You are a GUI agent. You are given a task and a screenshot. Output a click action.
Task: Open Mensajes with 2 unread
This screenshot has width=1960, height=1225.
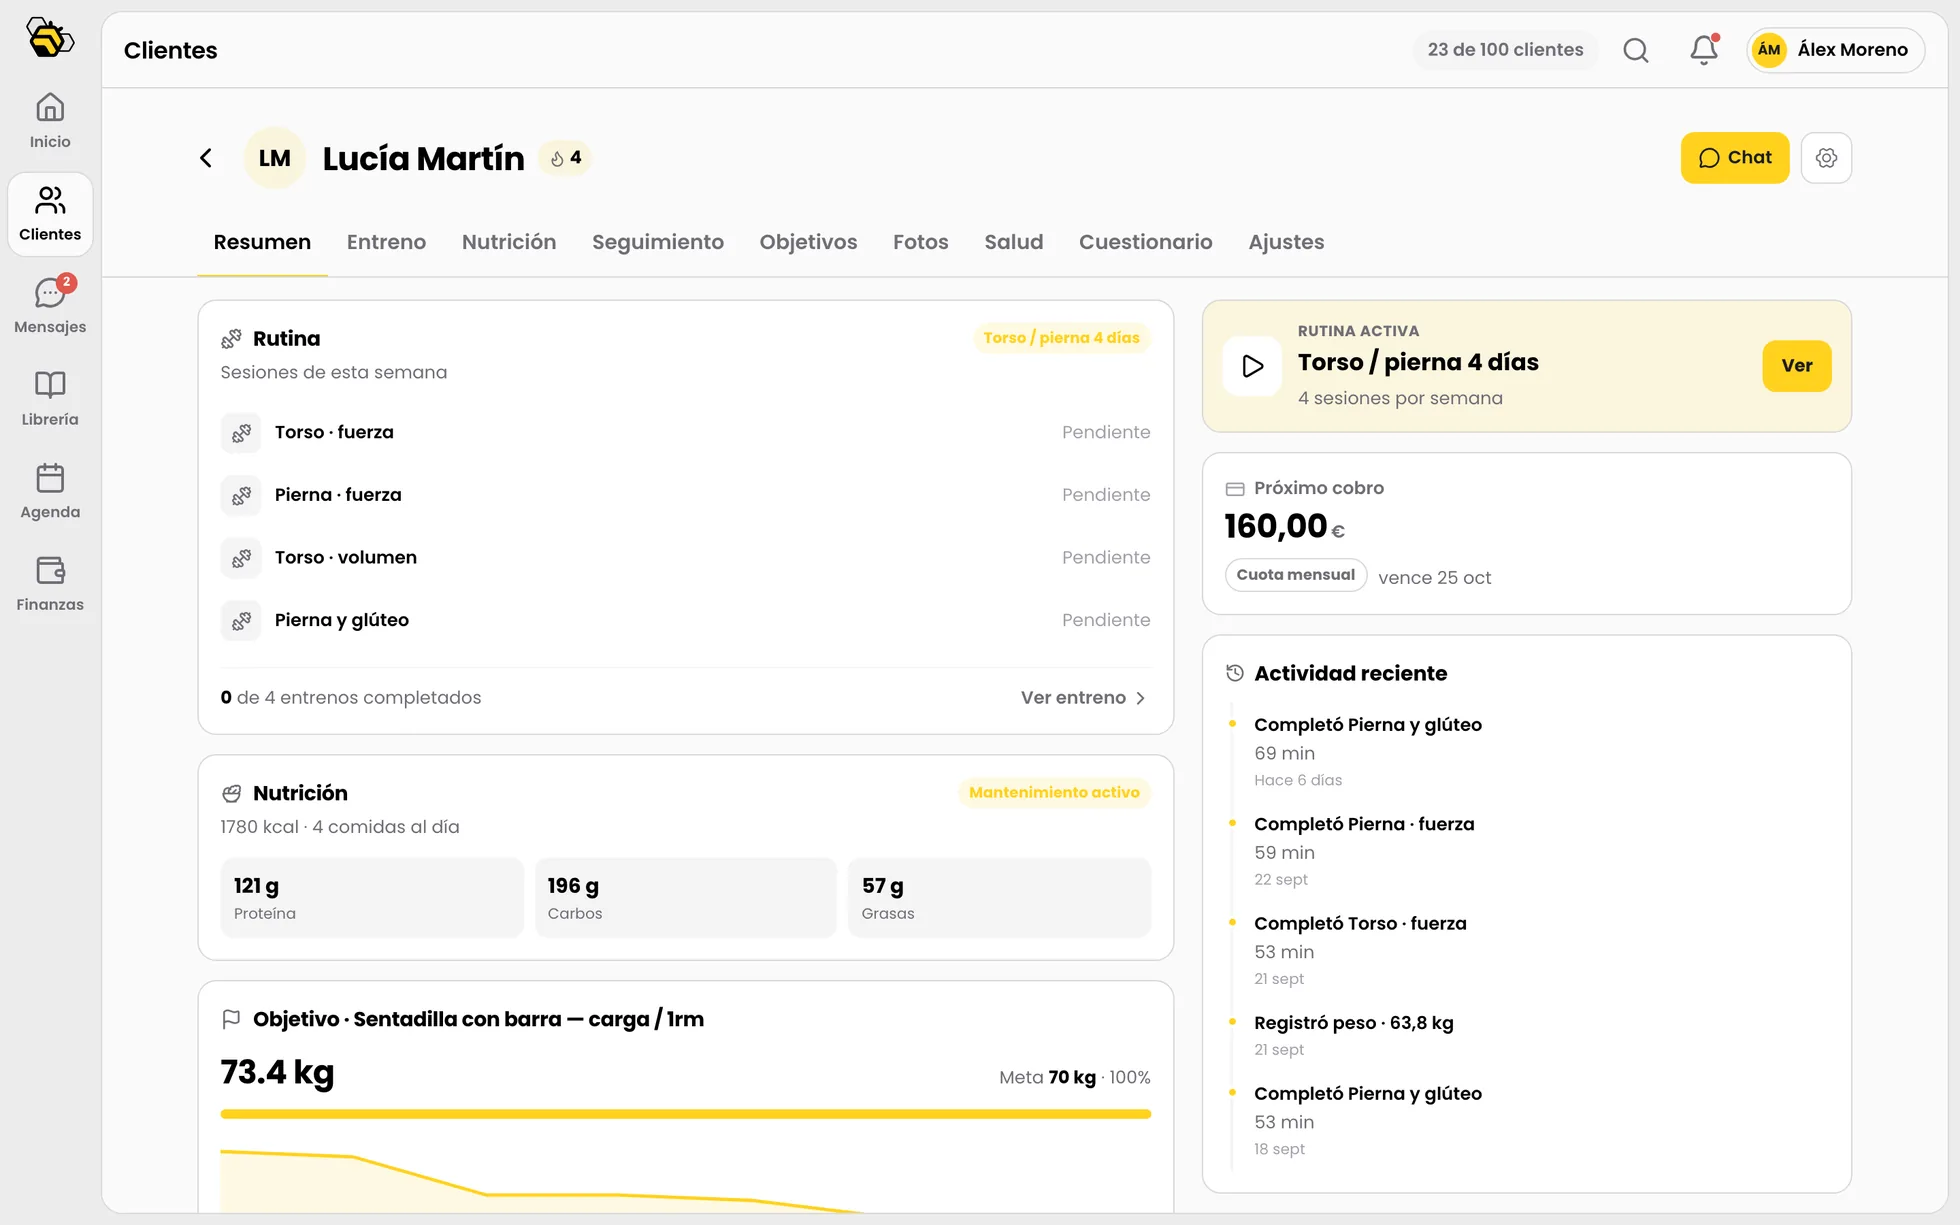pyautogui.click(x=50, y=306)
